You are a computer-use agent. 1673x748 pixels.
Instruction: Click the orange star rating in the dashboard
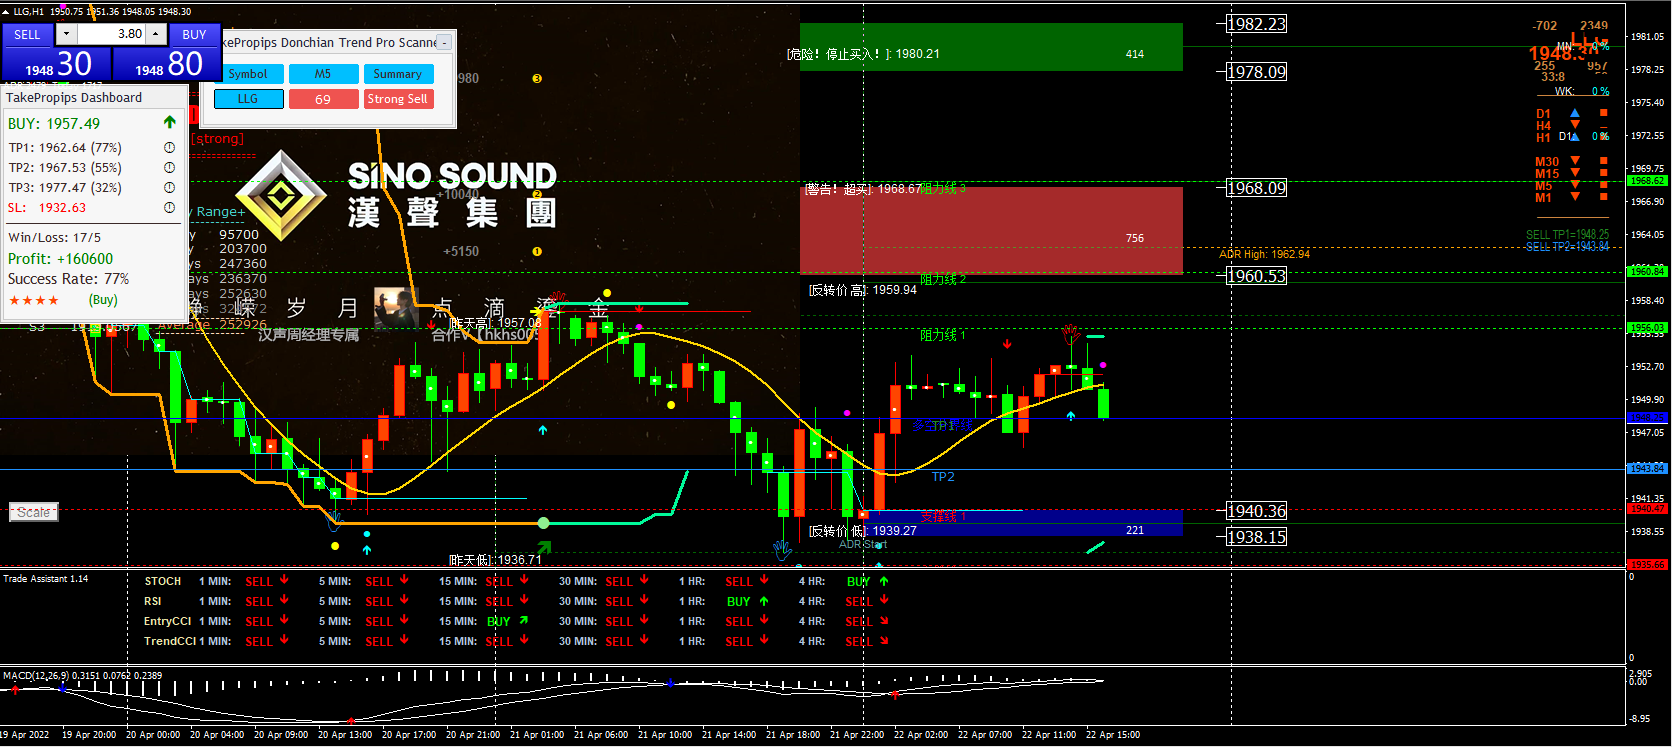click(x=34, y=300)
